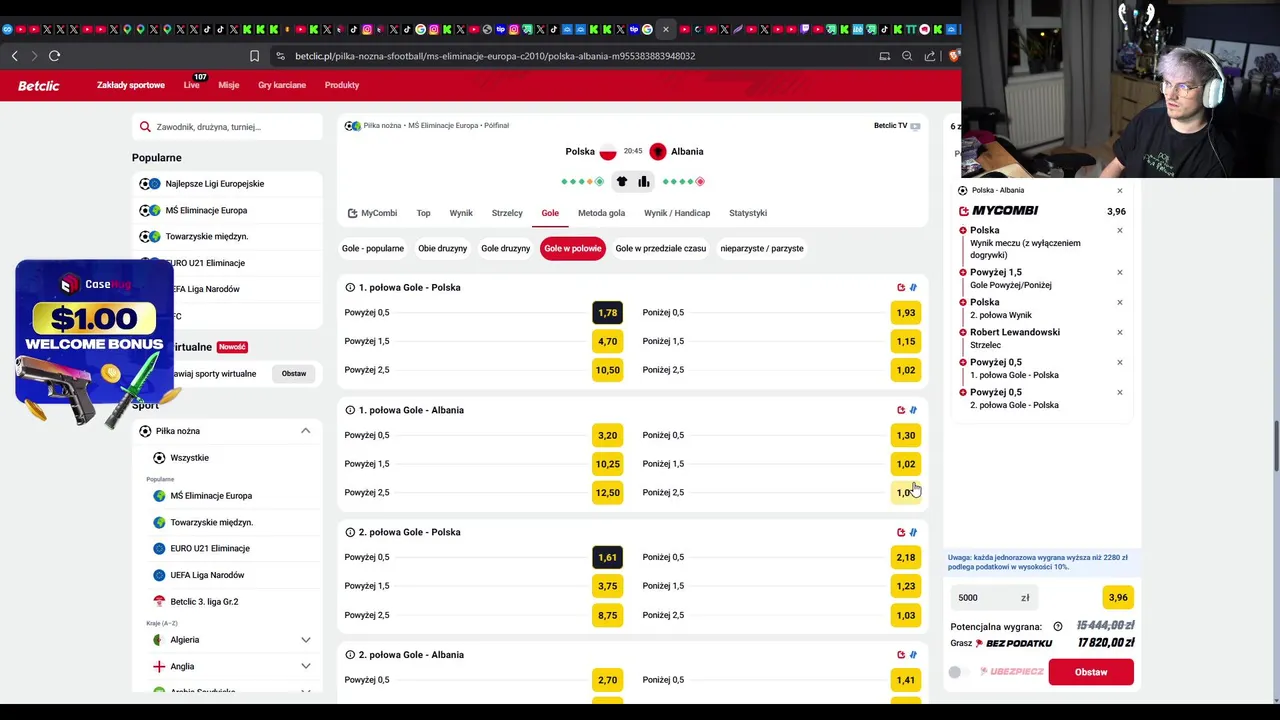Click blue icon in 2. połowa Gole - Polska header
1280x720 pixels.
(913, 532)
